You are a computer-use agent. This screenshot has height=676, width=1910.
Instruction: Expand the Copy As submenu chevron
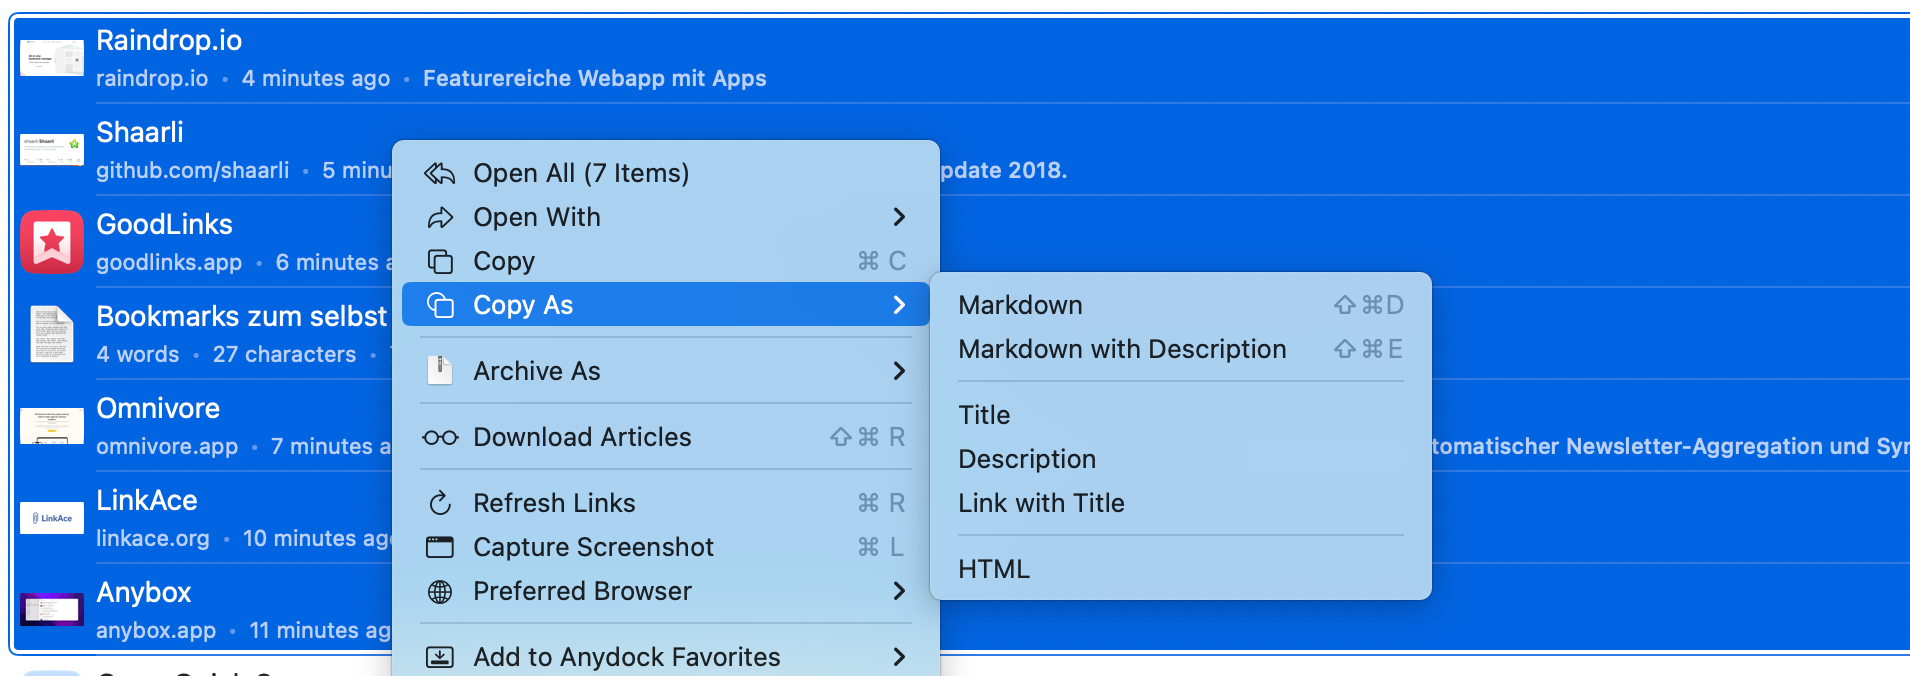[x=899, y=305]
